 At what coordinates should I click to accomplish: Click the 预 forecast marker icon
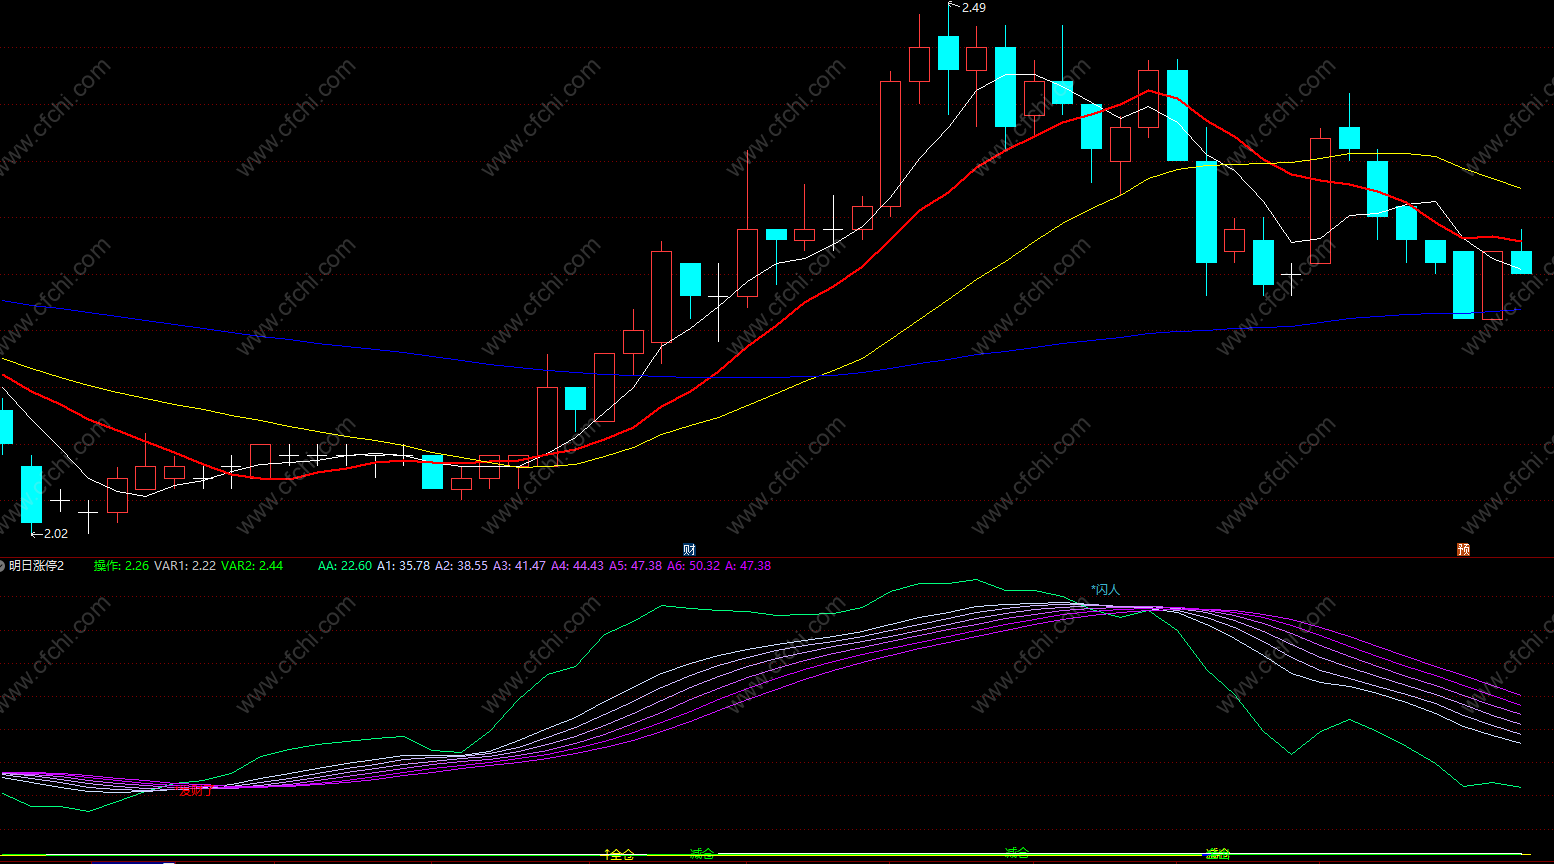1463,549
